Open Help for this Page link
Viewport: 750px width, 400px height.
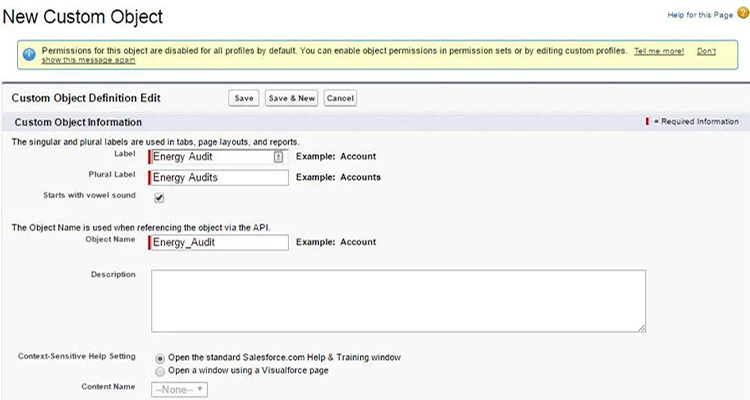(700, 15)
